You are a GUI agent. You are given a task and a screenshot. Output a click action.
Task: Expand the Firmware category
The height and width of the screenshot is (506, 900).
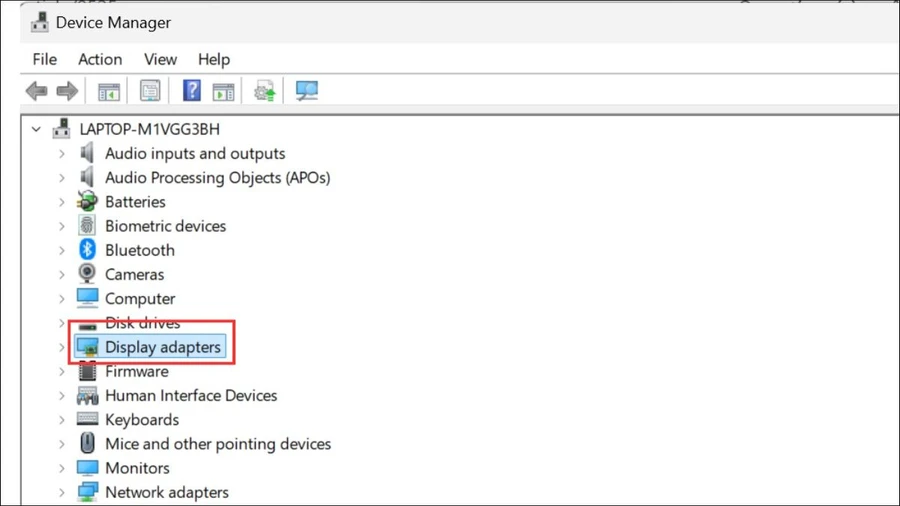click(62, 371)
